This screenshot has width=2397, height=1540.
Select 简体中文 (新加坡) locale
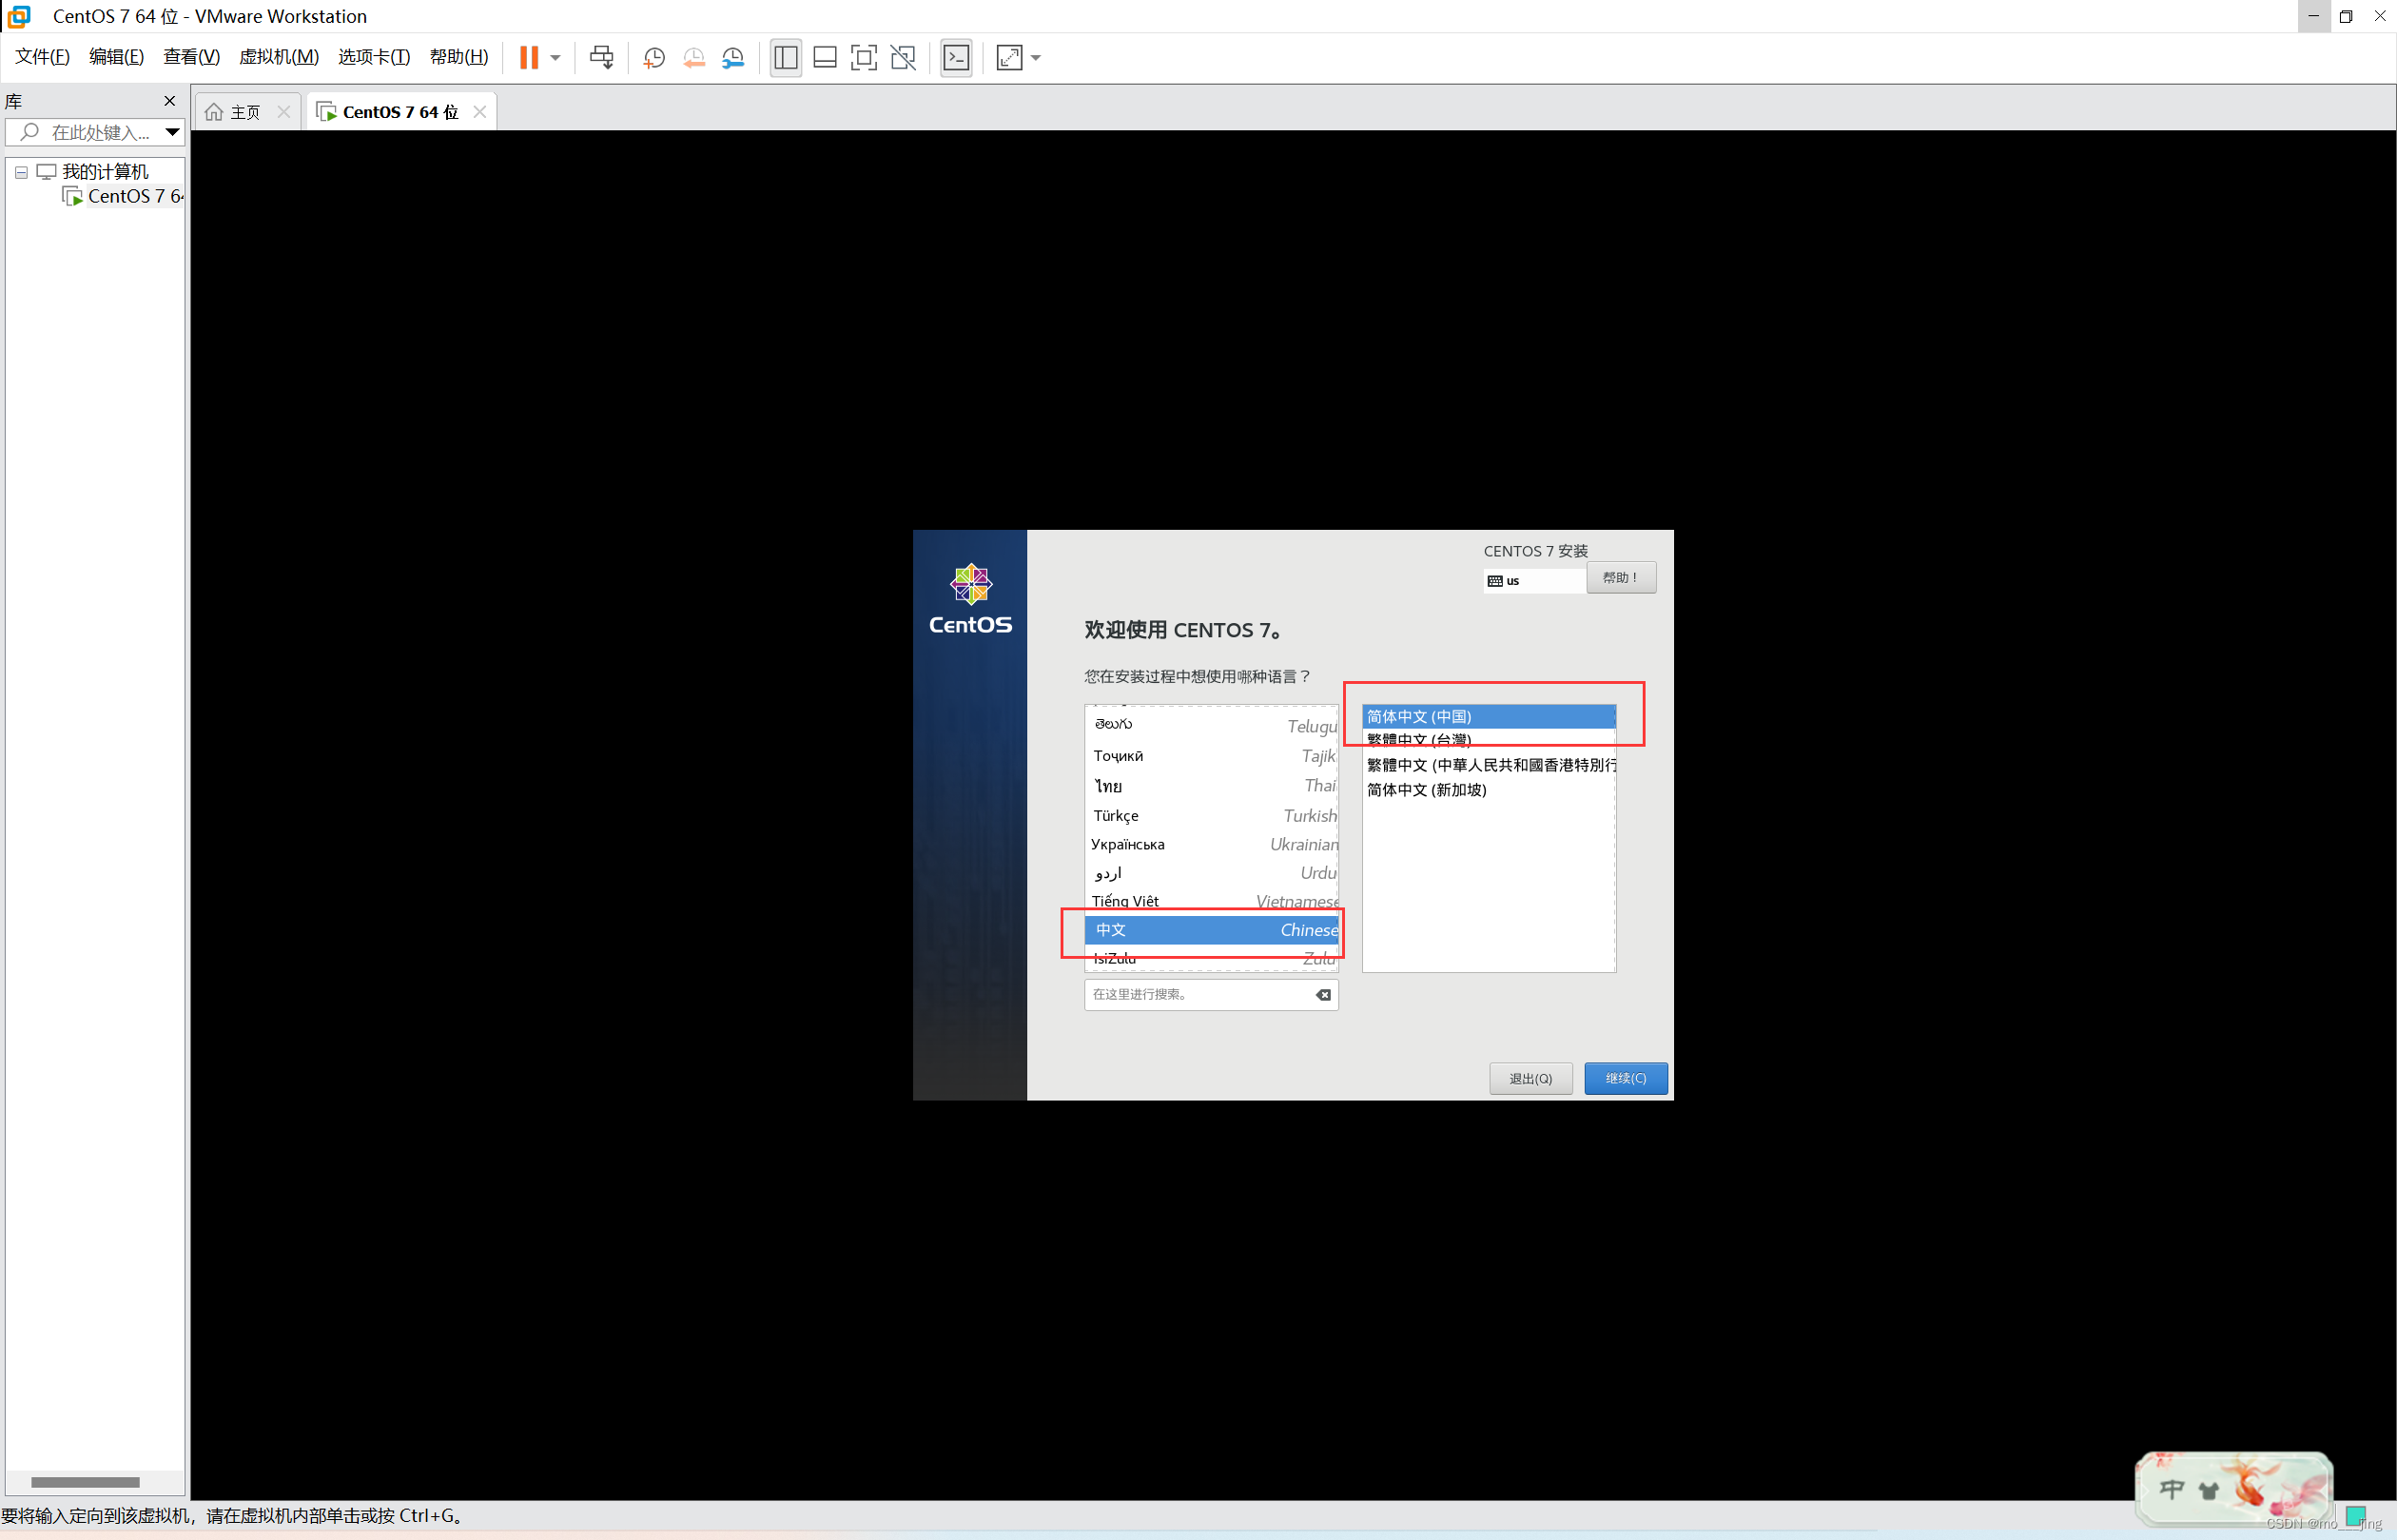click(x=1426, y=790)
